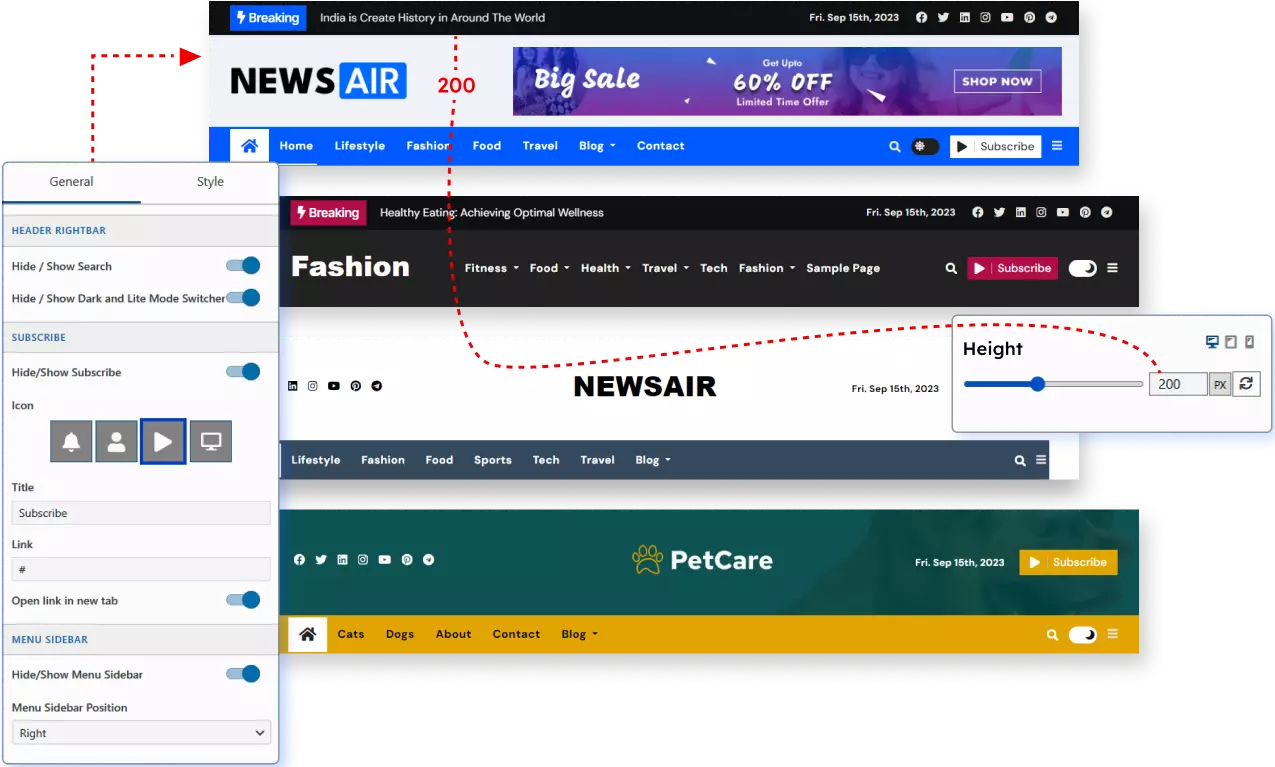Click home icon in NewsAir blue menu
The image size is (1275, 767).
(249, 146)
